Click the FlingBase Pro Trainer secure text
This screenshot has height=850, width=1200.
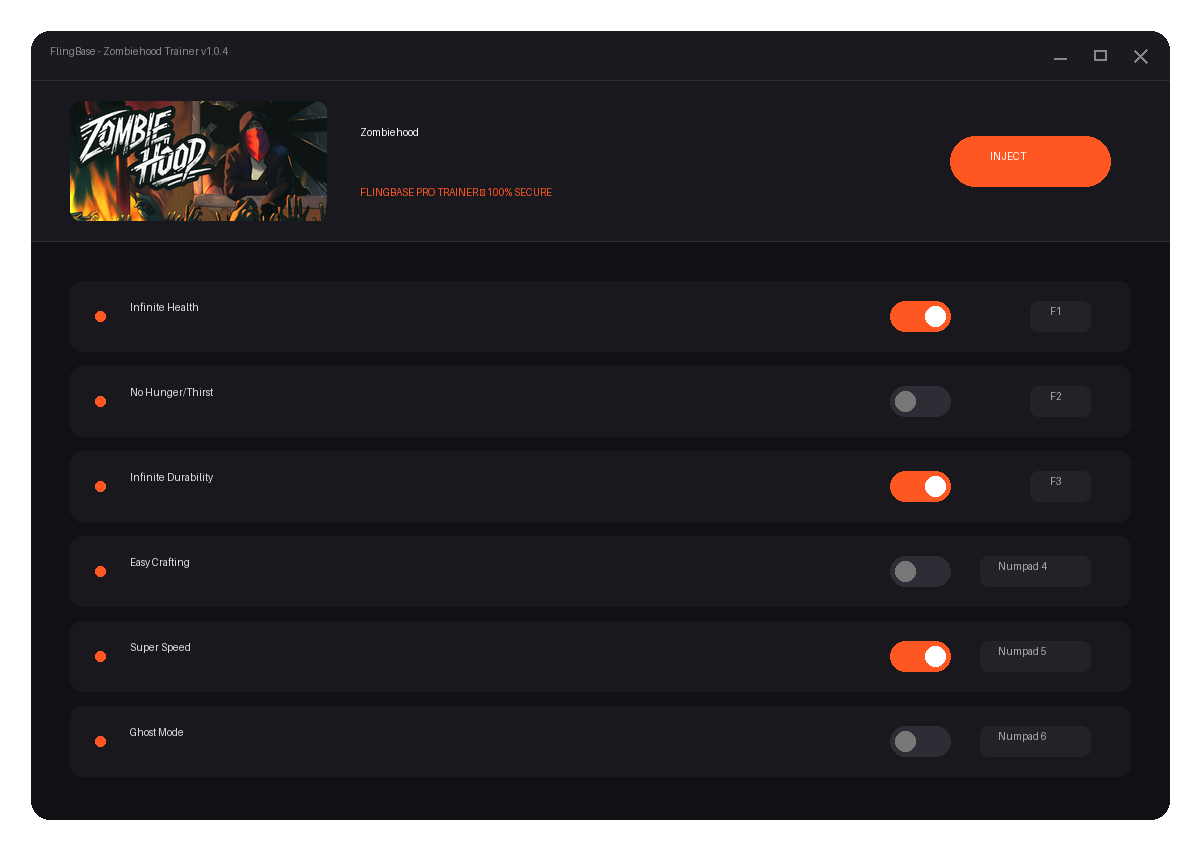pos(456,192)
